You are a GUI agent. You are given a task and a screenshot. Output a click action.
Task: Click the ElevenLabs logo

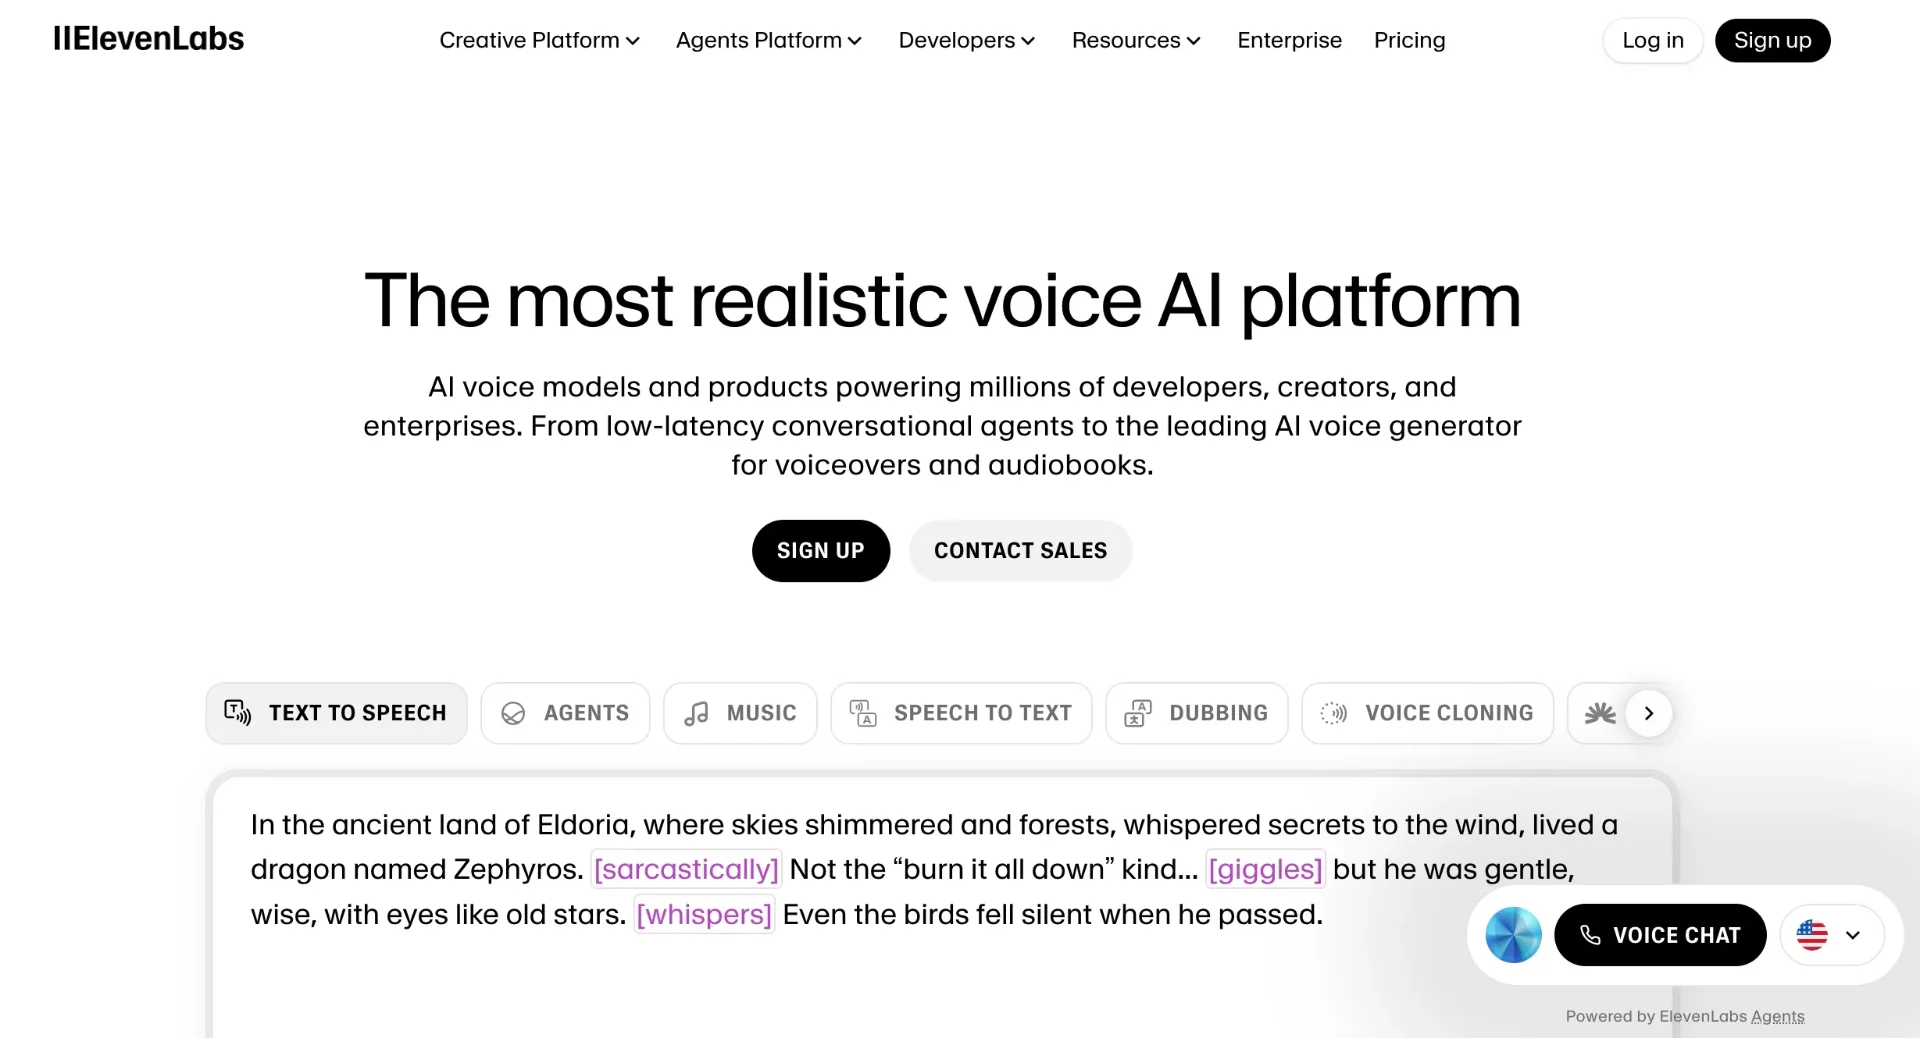148,39
